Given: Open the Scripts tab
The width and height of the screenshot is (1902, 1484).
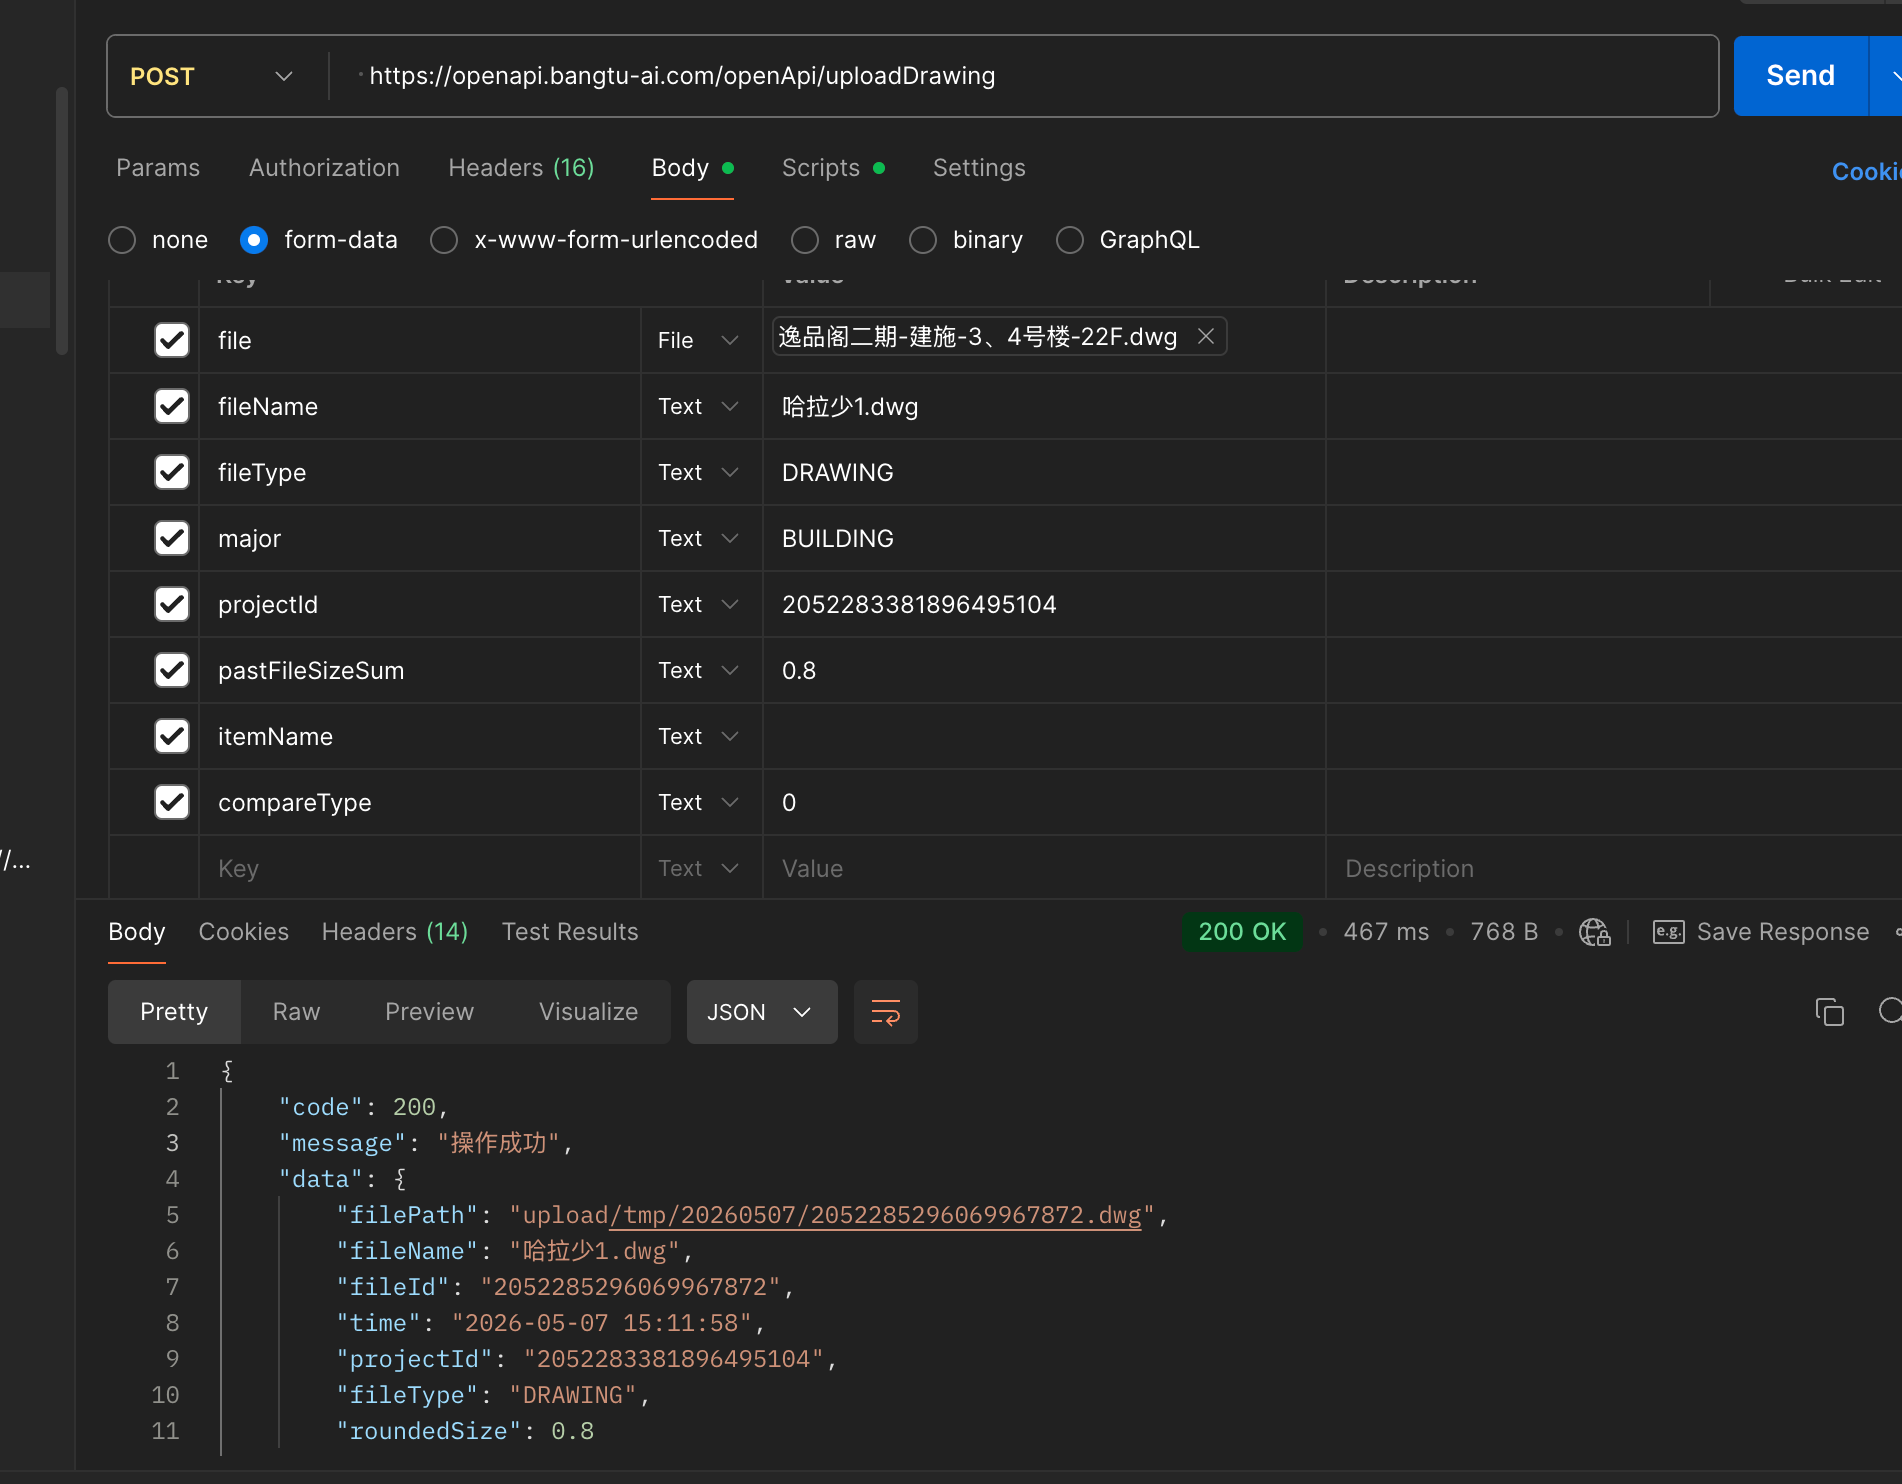Looking at the screenshot, I should [x=833, y=168].
